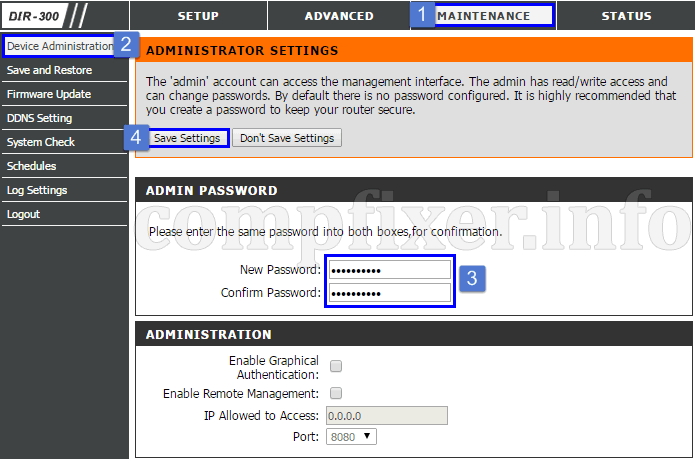Click Don't Save Settings button
This screenshot has width=695, height=459.
[287, 138]
